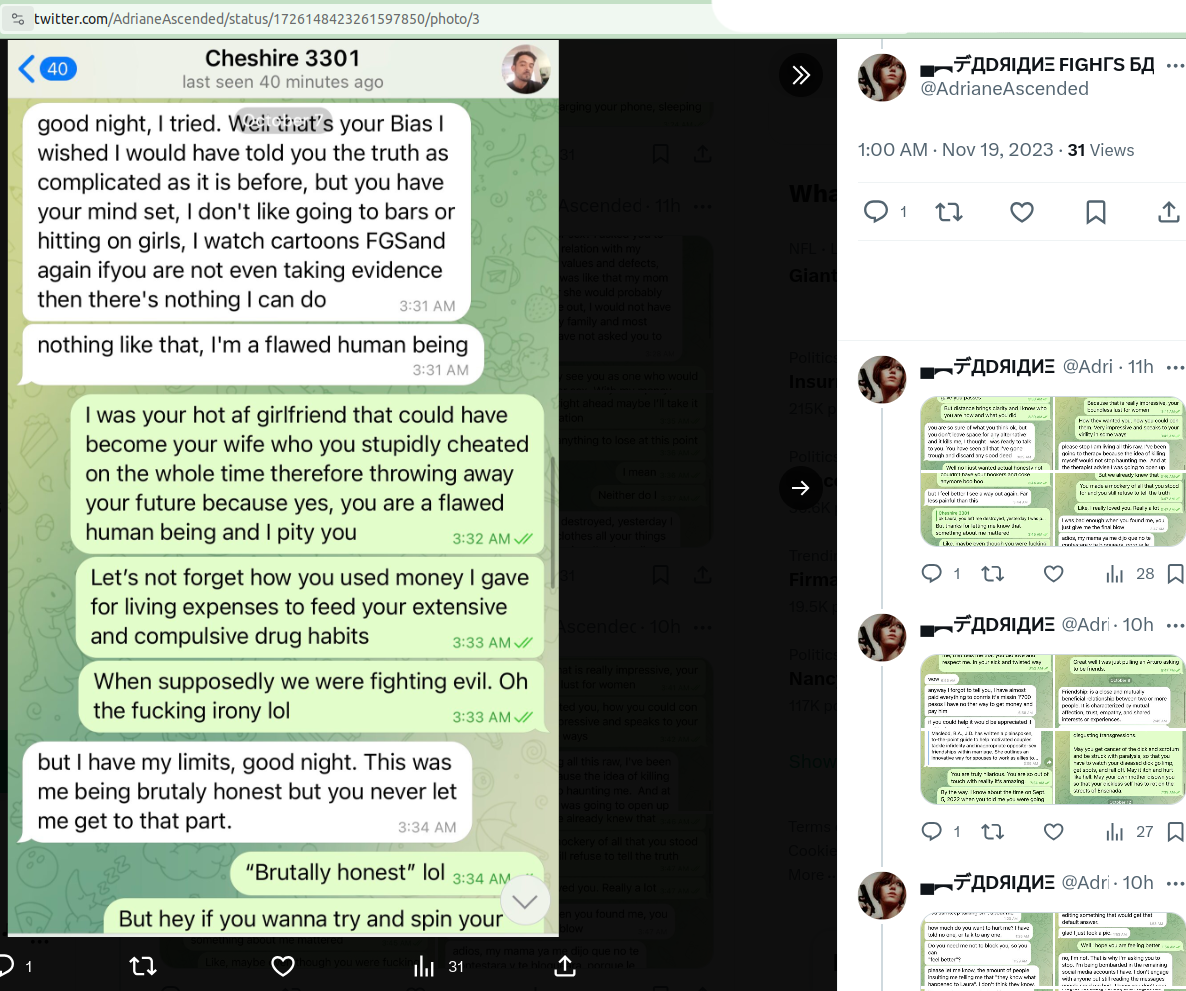Bookmark the main tweet at top right
This screenshot has height=991, width=1186.
[1095, 212]
